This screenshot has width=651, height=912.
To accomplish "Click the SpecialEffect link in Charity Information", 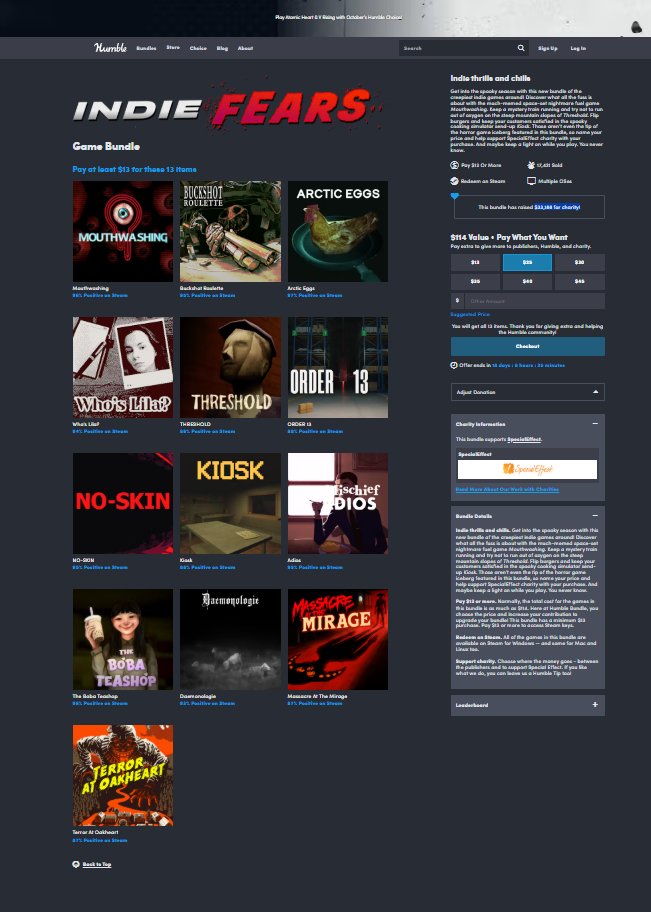I will tap(524, 439).
